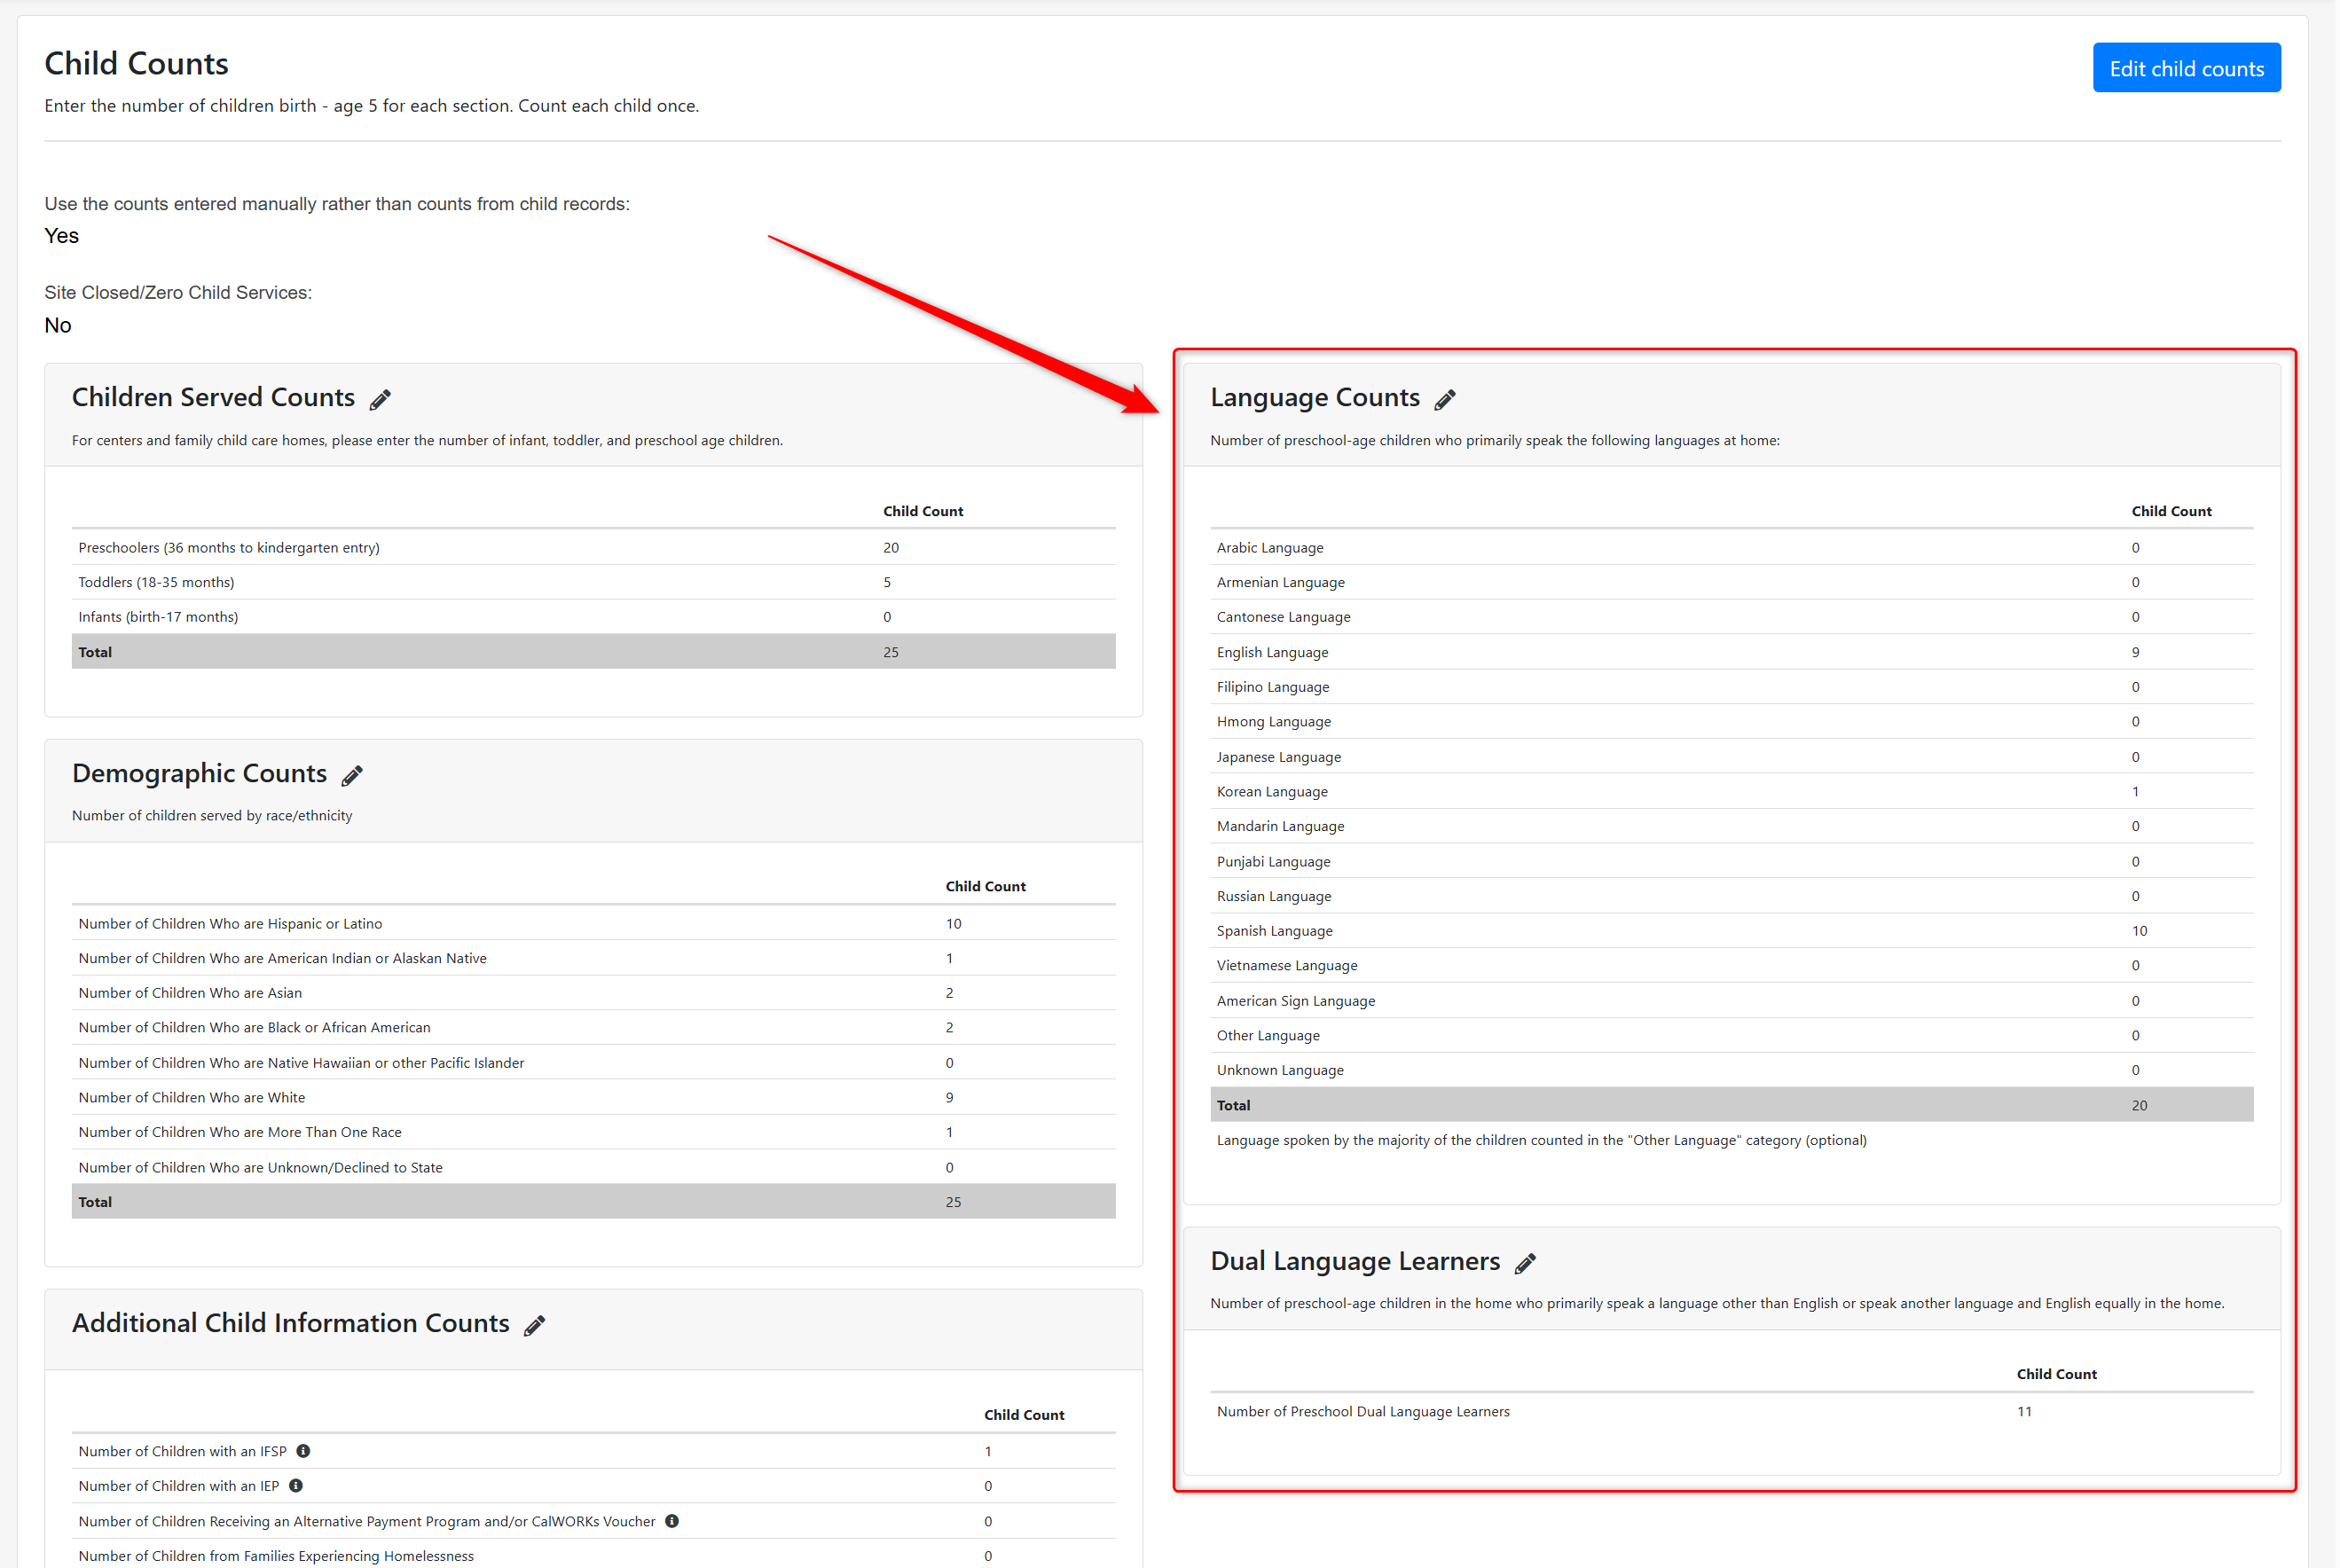Image resolution: width=2340 pixels, height=1568 pixels.
Task: Click info icon next to IEP row
Action: click(296, 1486)
